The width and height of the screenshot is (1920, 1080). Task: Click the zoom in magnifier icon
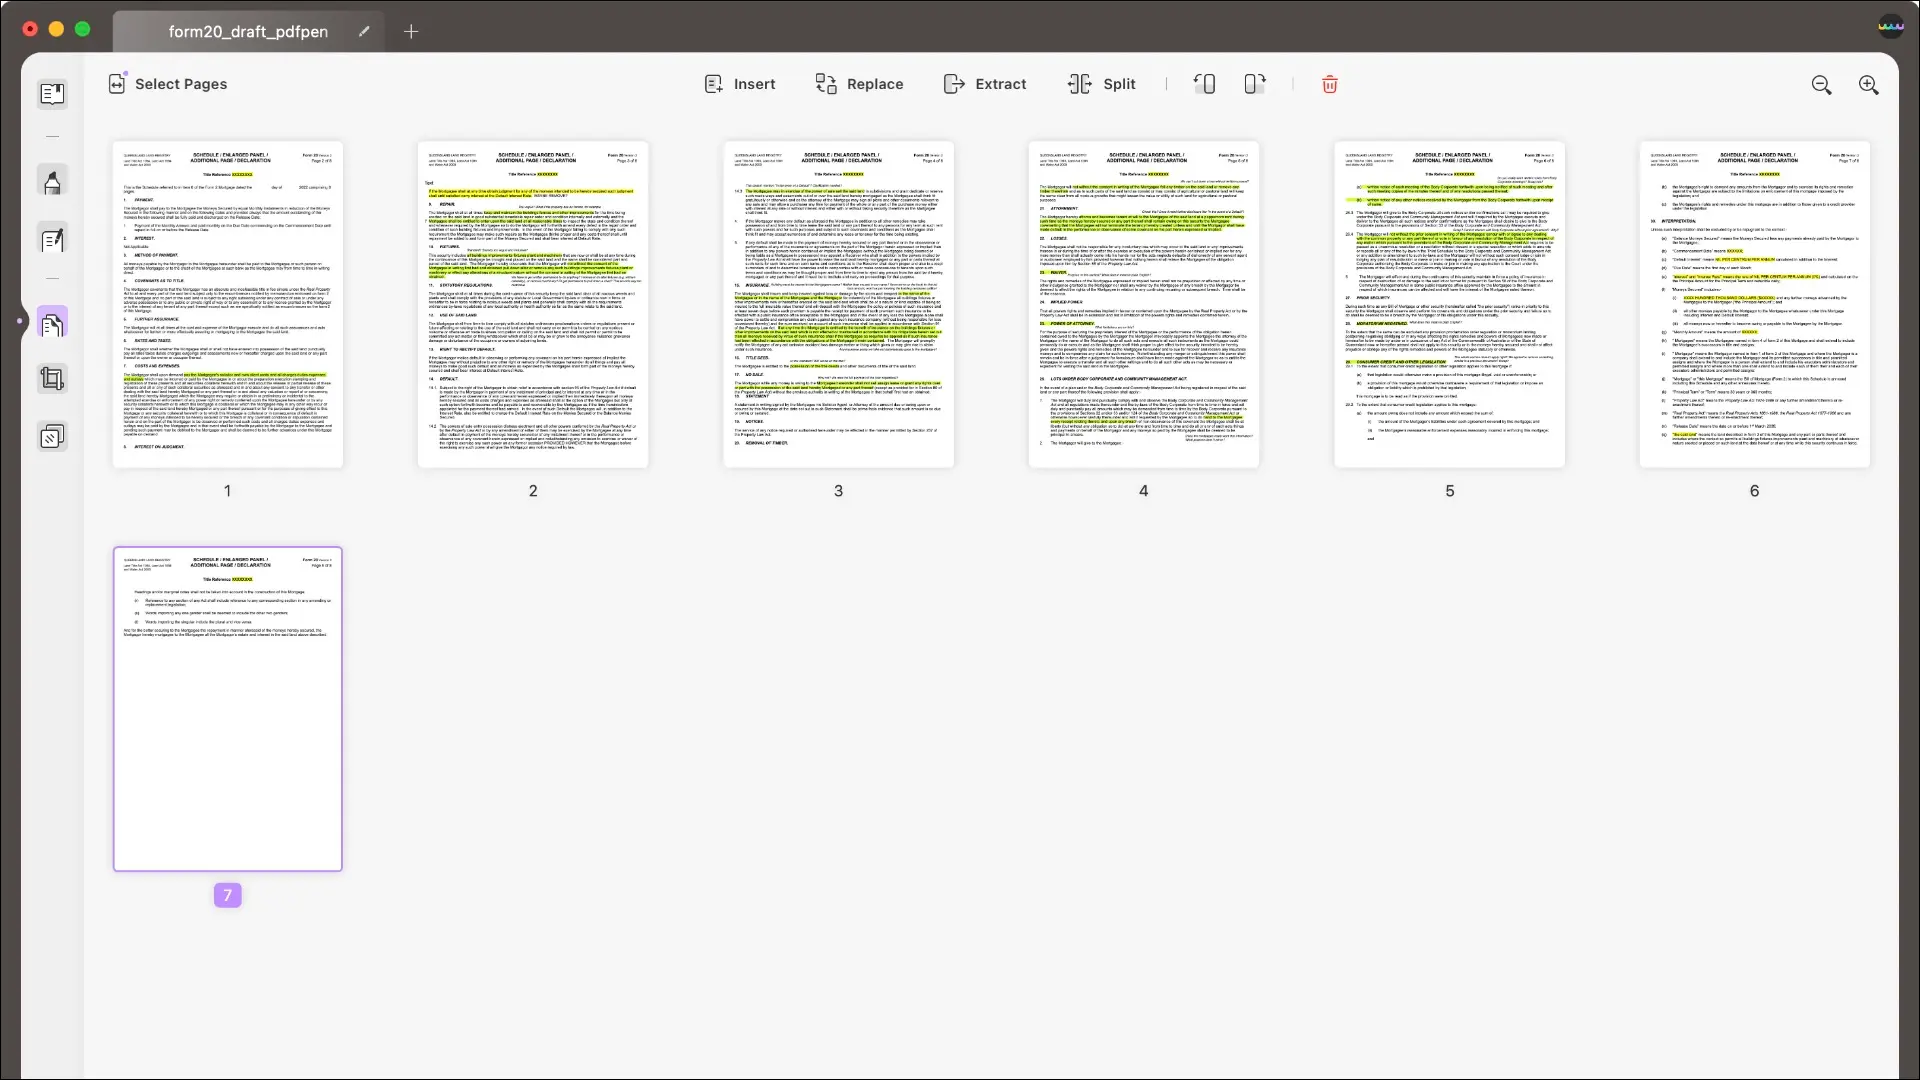tap(1869, 83)
